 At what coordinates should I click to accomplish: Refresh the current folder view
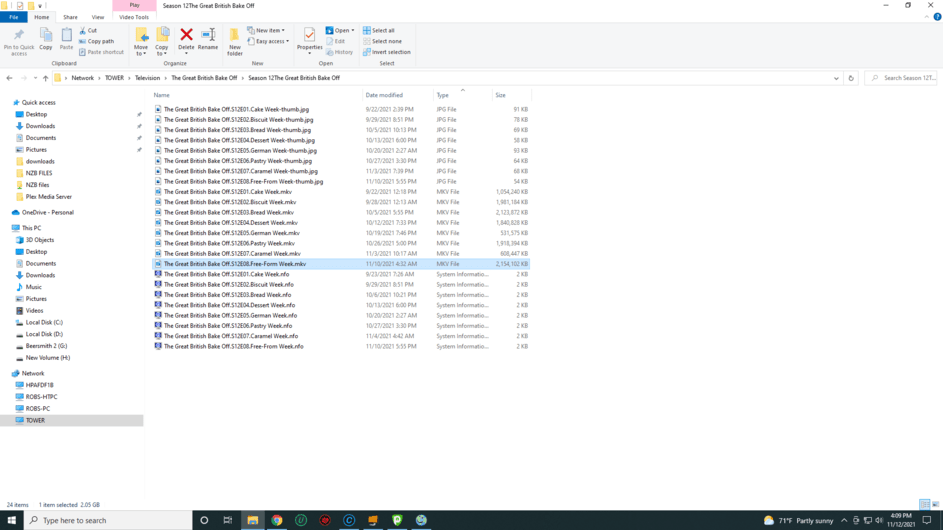[x=851, y=78]
